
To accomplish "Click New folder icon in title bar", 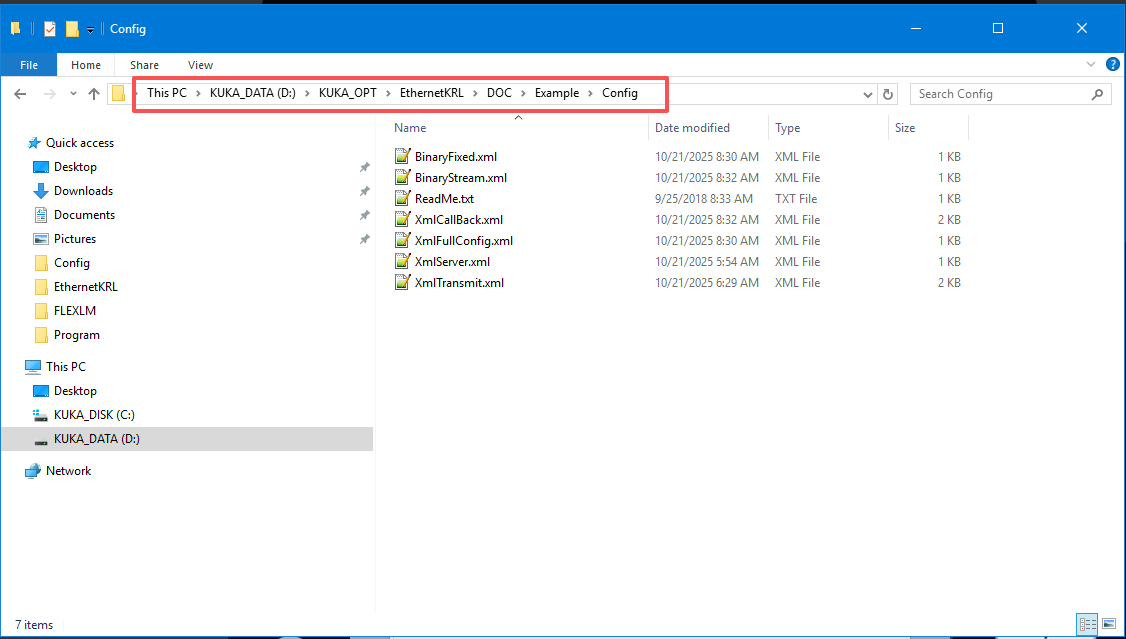I will [x=72, y=29].
